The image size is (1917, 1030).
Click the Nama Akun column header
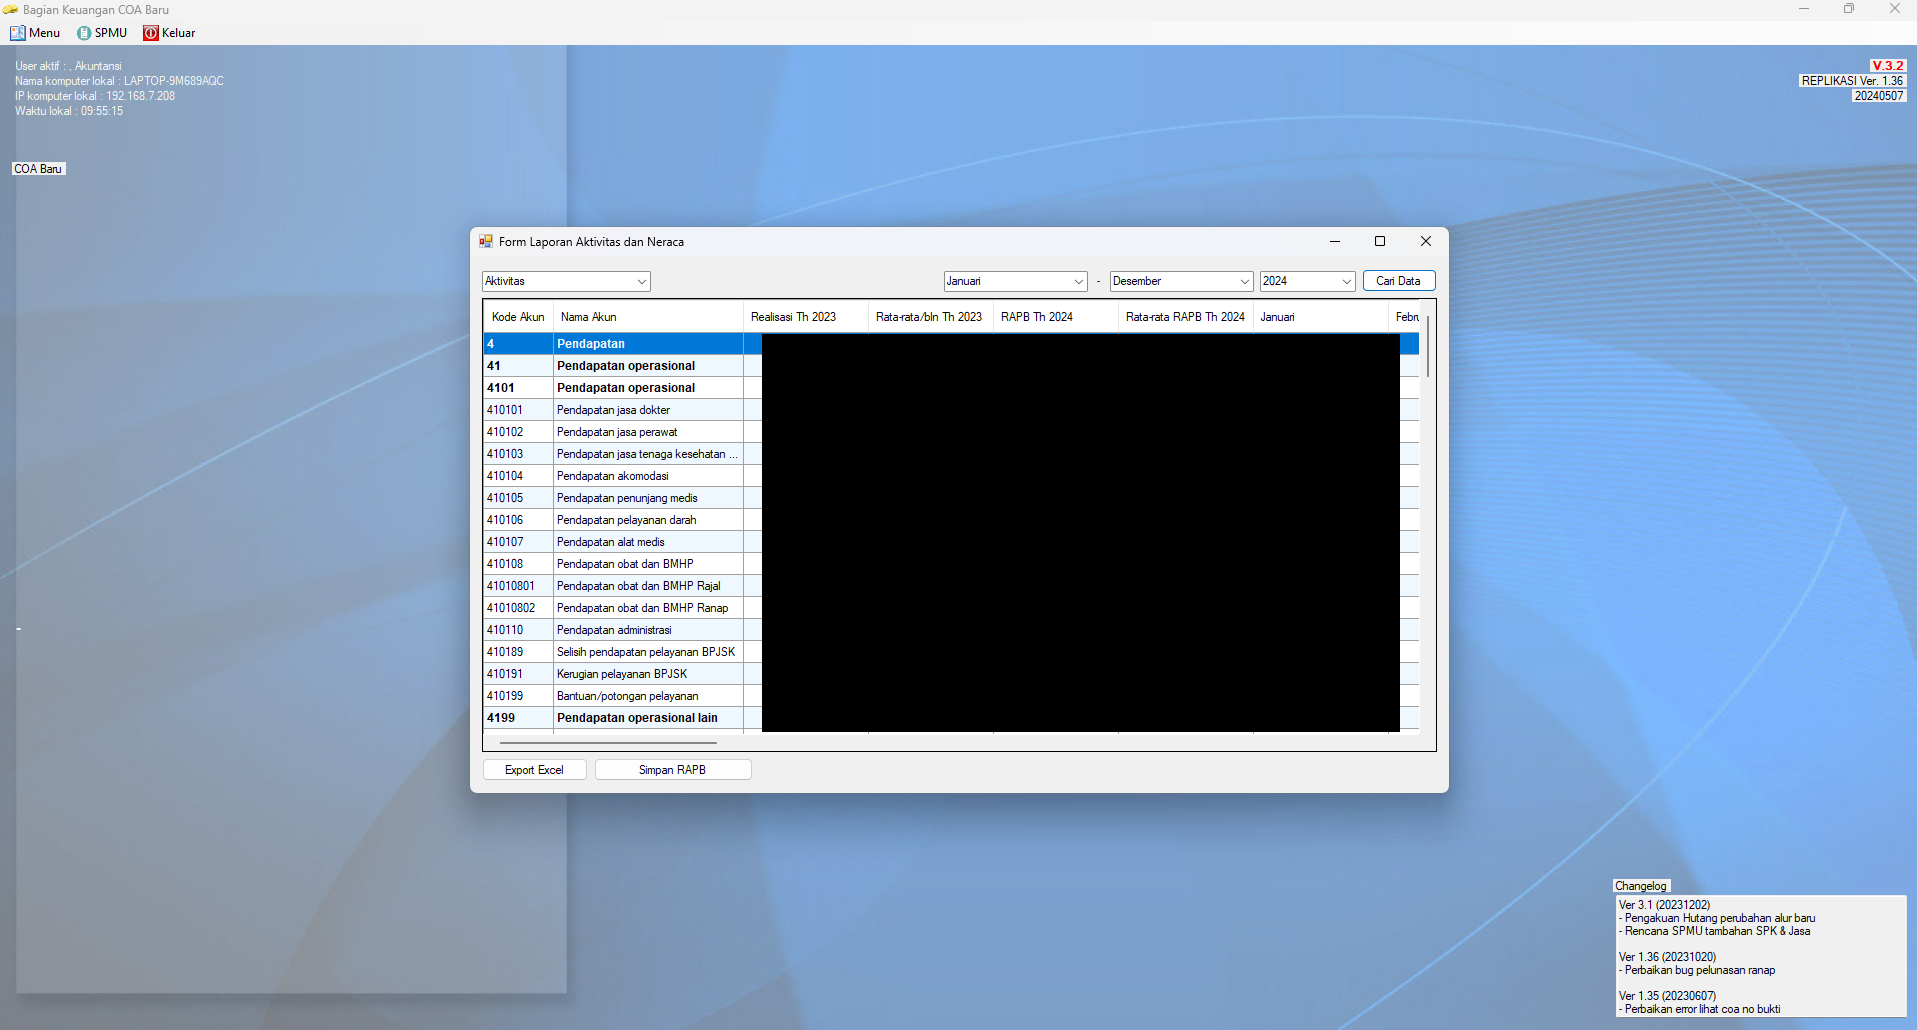[648, 317]
